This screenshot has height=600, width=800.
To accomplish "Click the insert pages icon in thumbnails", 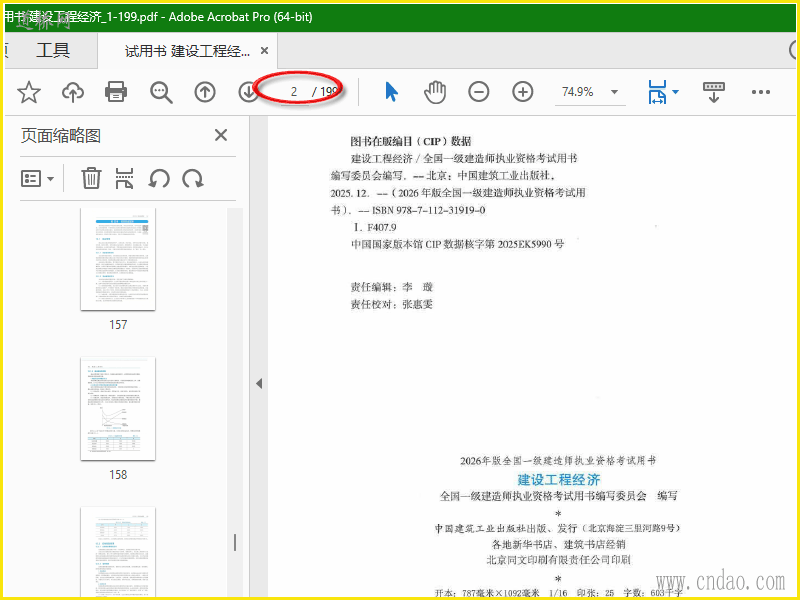I will (124, 179).
